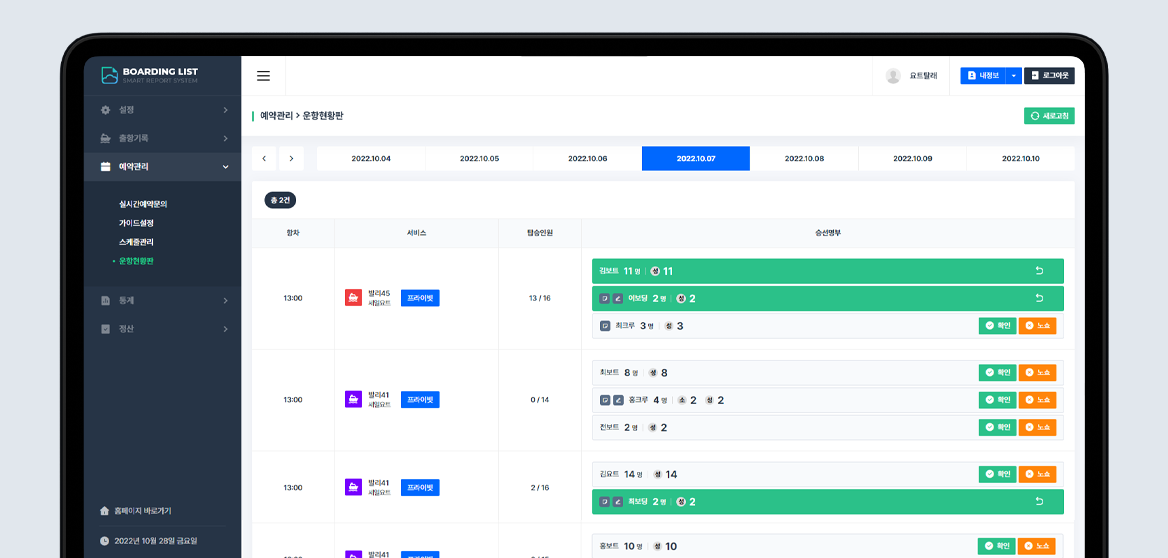Image resolution: width=1168 pixels, height=558 pixels.
Task: Advance dates with right arrow
Action: coord(291,158)
